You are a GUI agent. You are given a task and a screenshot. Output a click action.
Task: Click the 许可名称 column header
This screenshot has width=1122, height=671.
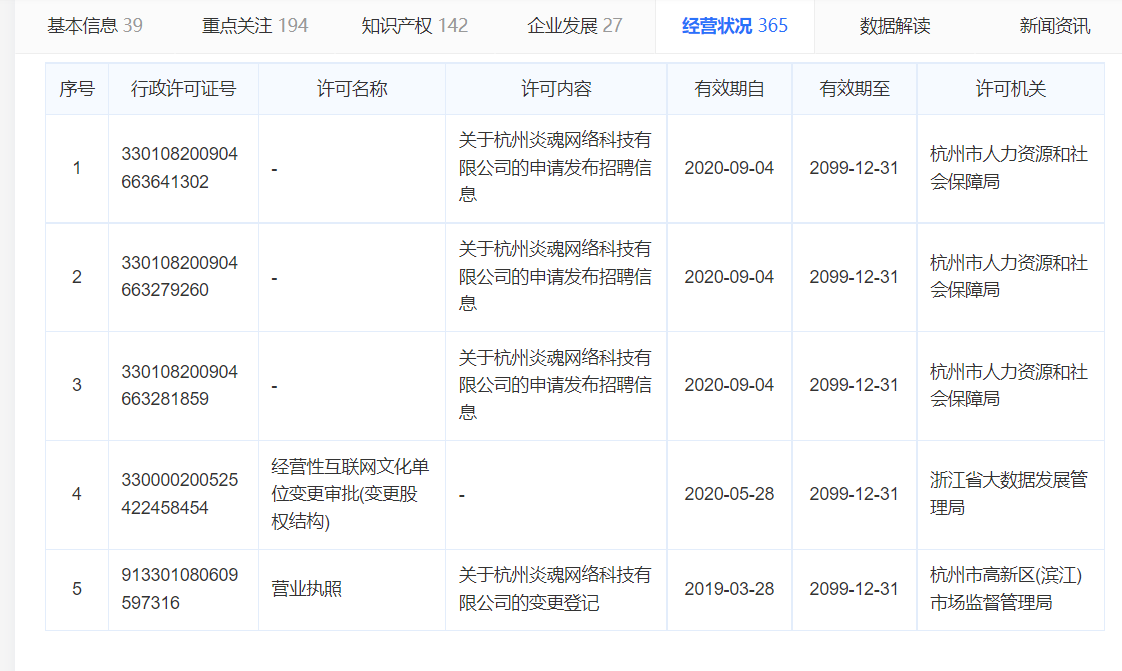click(352, 89)
